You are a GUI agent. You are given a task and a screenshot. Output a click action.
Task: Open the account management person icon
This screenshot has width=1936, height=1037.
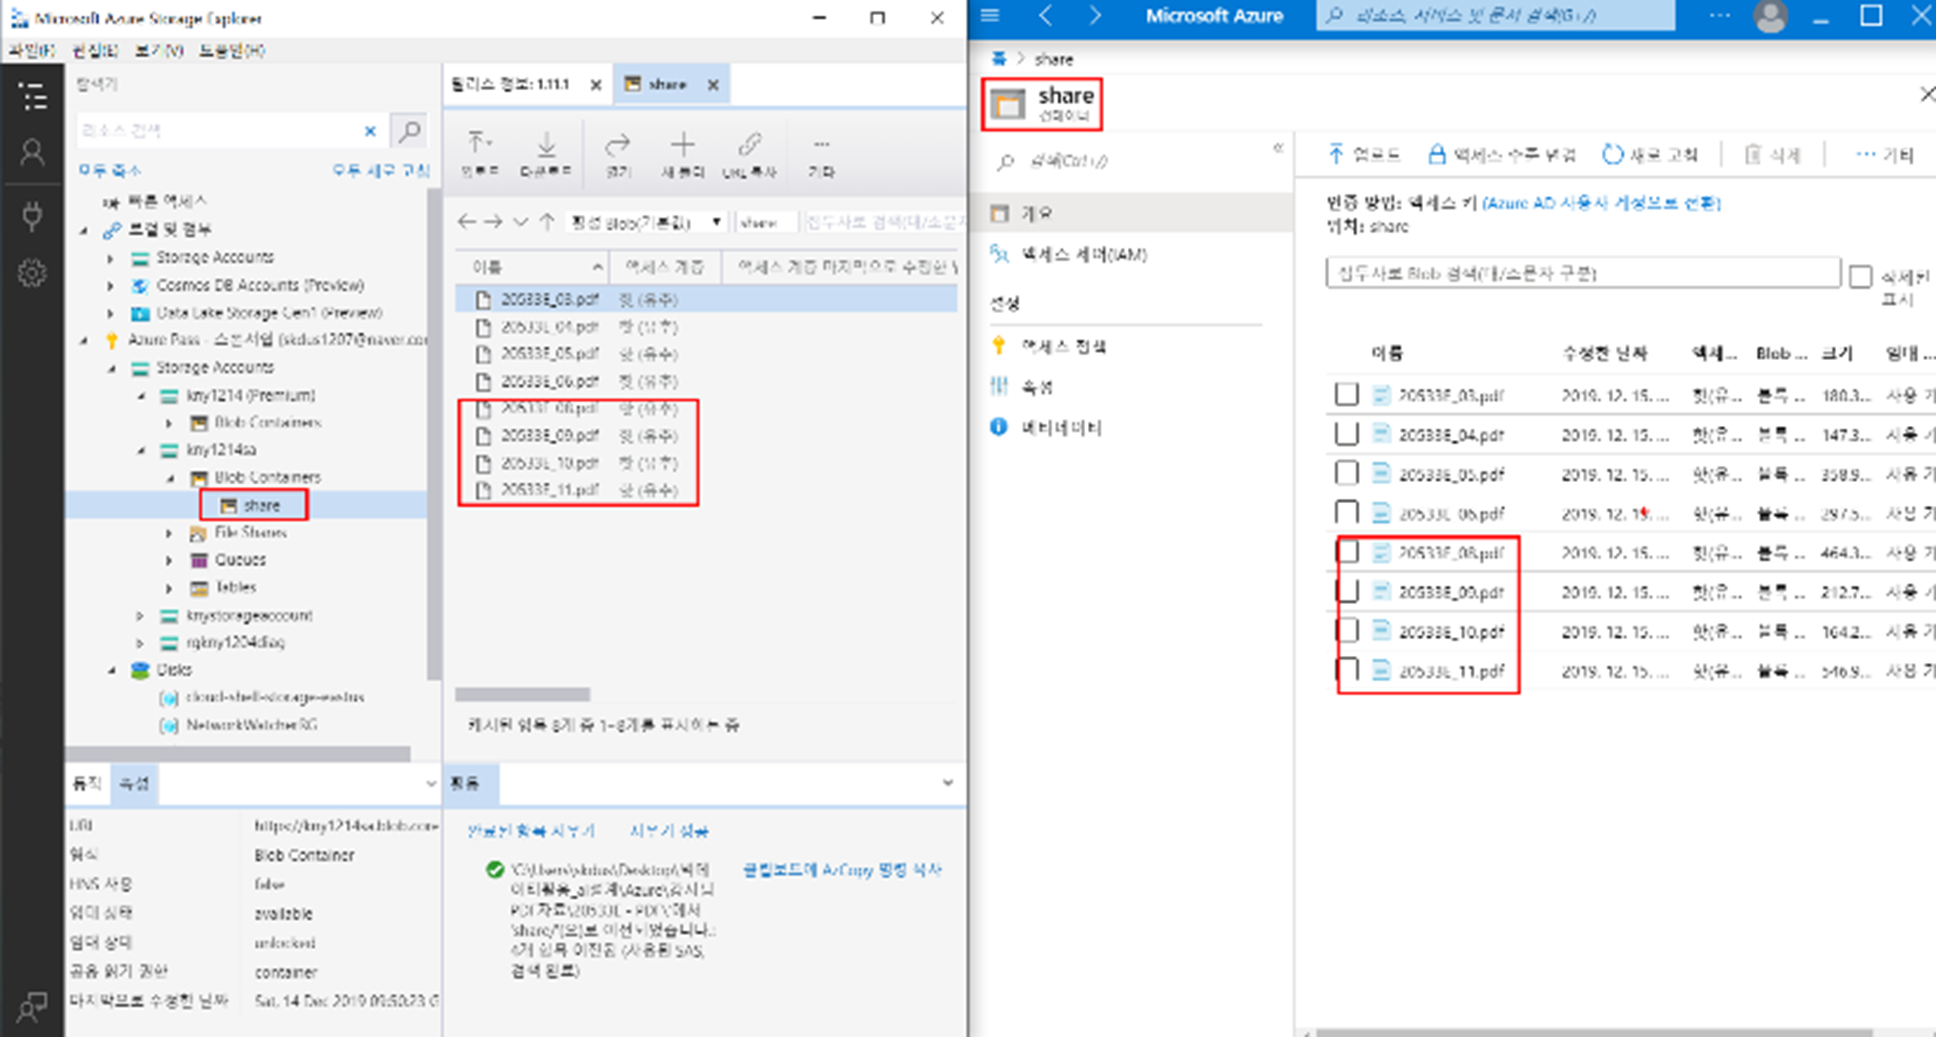tap(32, 152)
